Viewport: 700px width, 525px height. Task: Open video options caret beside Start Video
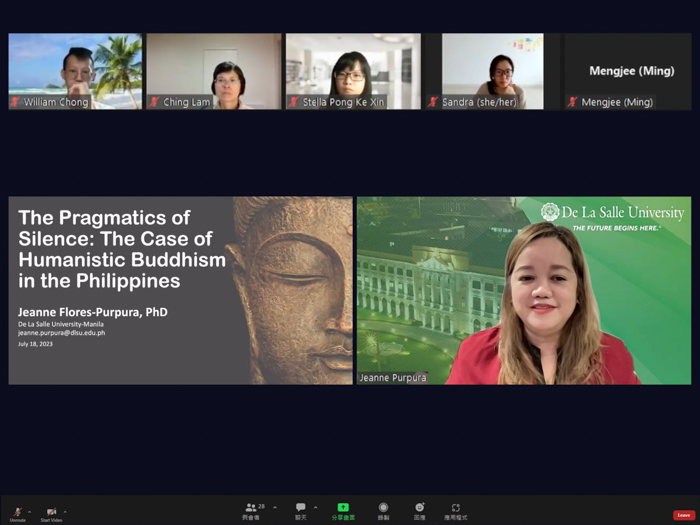[65, 512]
